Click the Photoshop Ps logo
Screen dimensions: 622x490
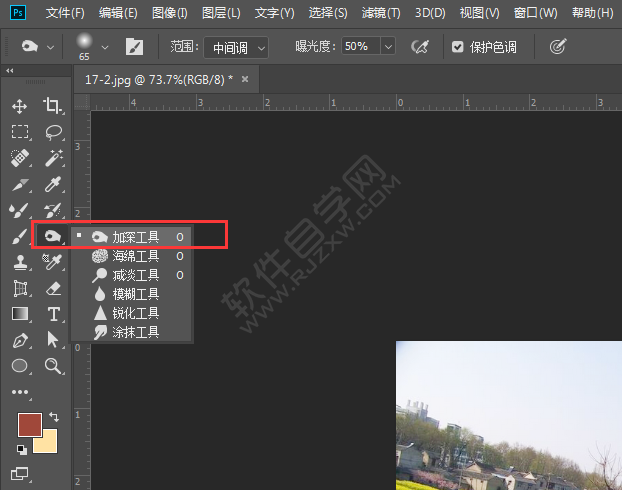18,13
